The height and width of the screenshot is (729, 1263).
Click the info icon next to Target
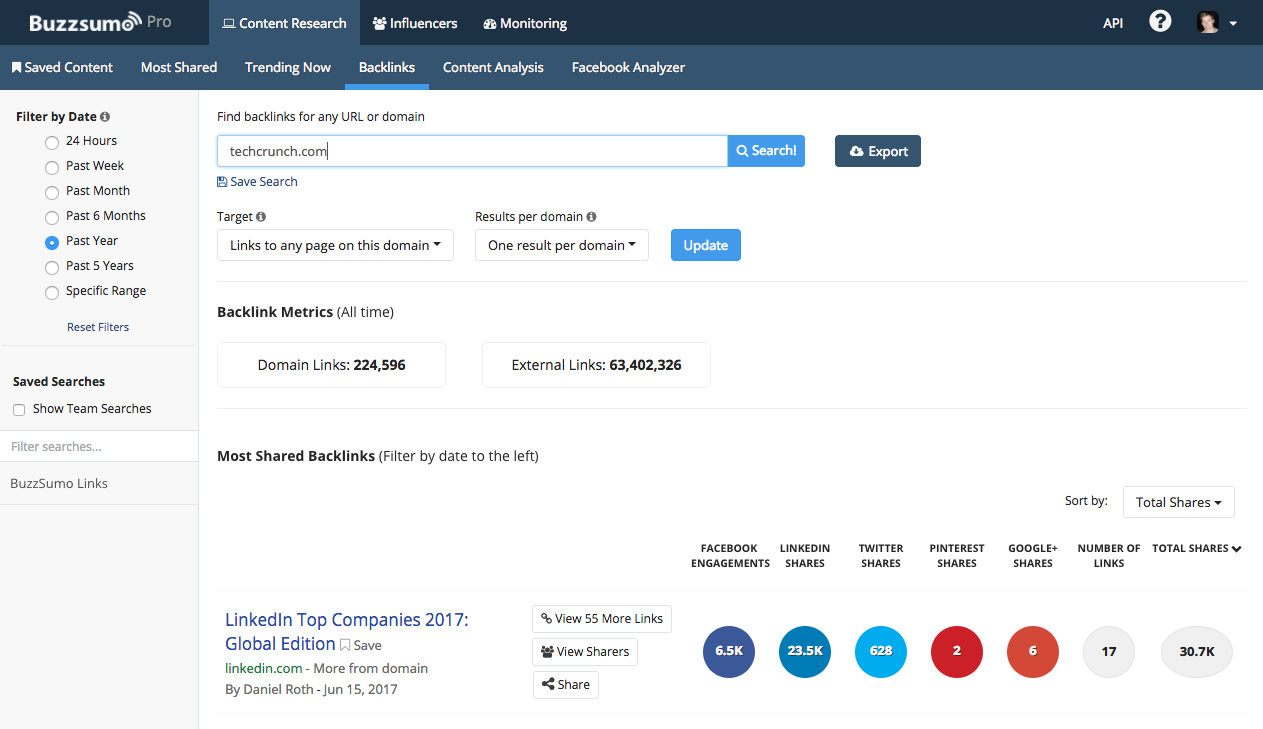[x=261, y=217]
